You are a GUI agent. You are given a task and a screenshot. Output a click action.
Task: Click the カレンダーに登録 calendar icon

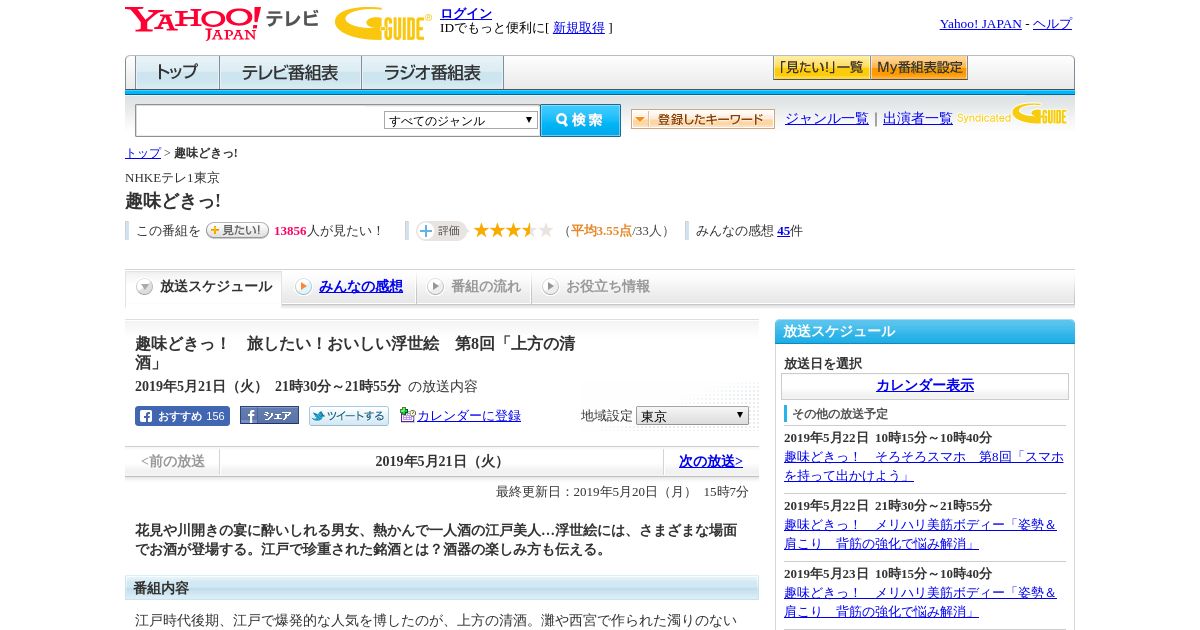[407, 415]
